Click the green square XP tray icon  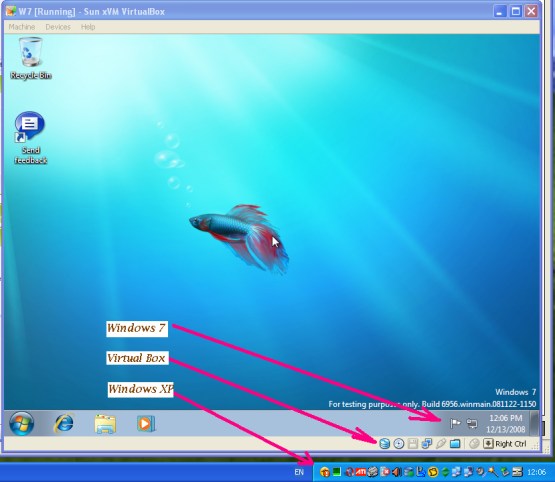(x=337, y=472)
